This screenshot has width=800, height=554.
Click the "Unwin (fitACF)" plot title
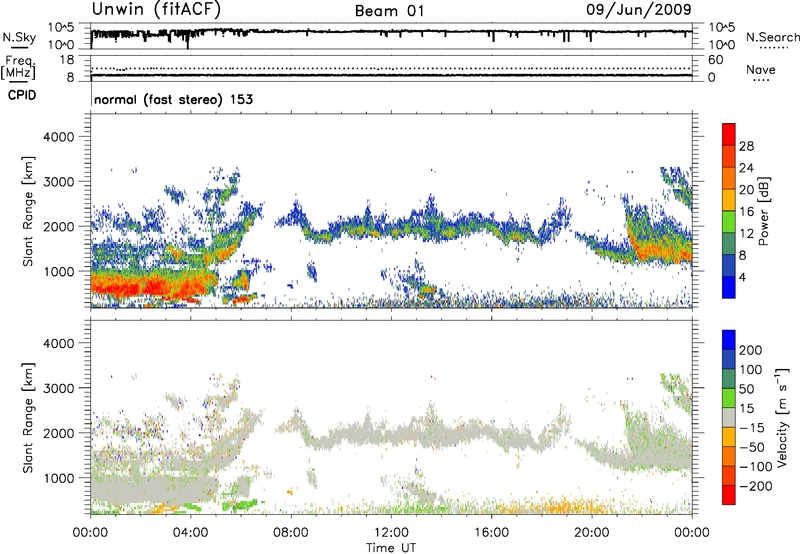(156, 9)
